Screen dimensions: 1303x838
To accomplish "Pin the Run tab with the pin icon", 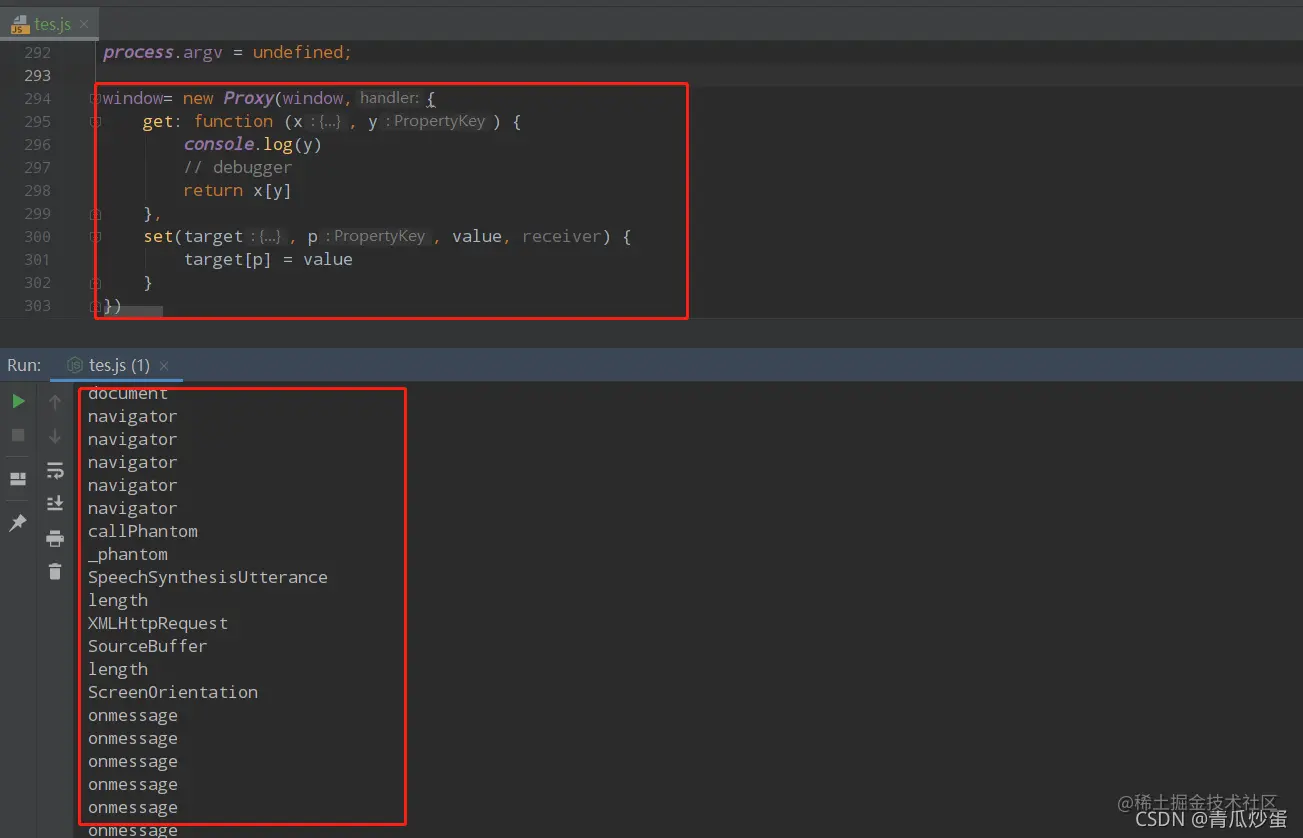I will point(18,523).
